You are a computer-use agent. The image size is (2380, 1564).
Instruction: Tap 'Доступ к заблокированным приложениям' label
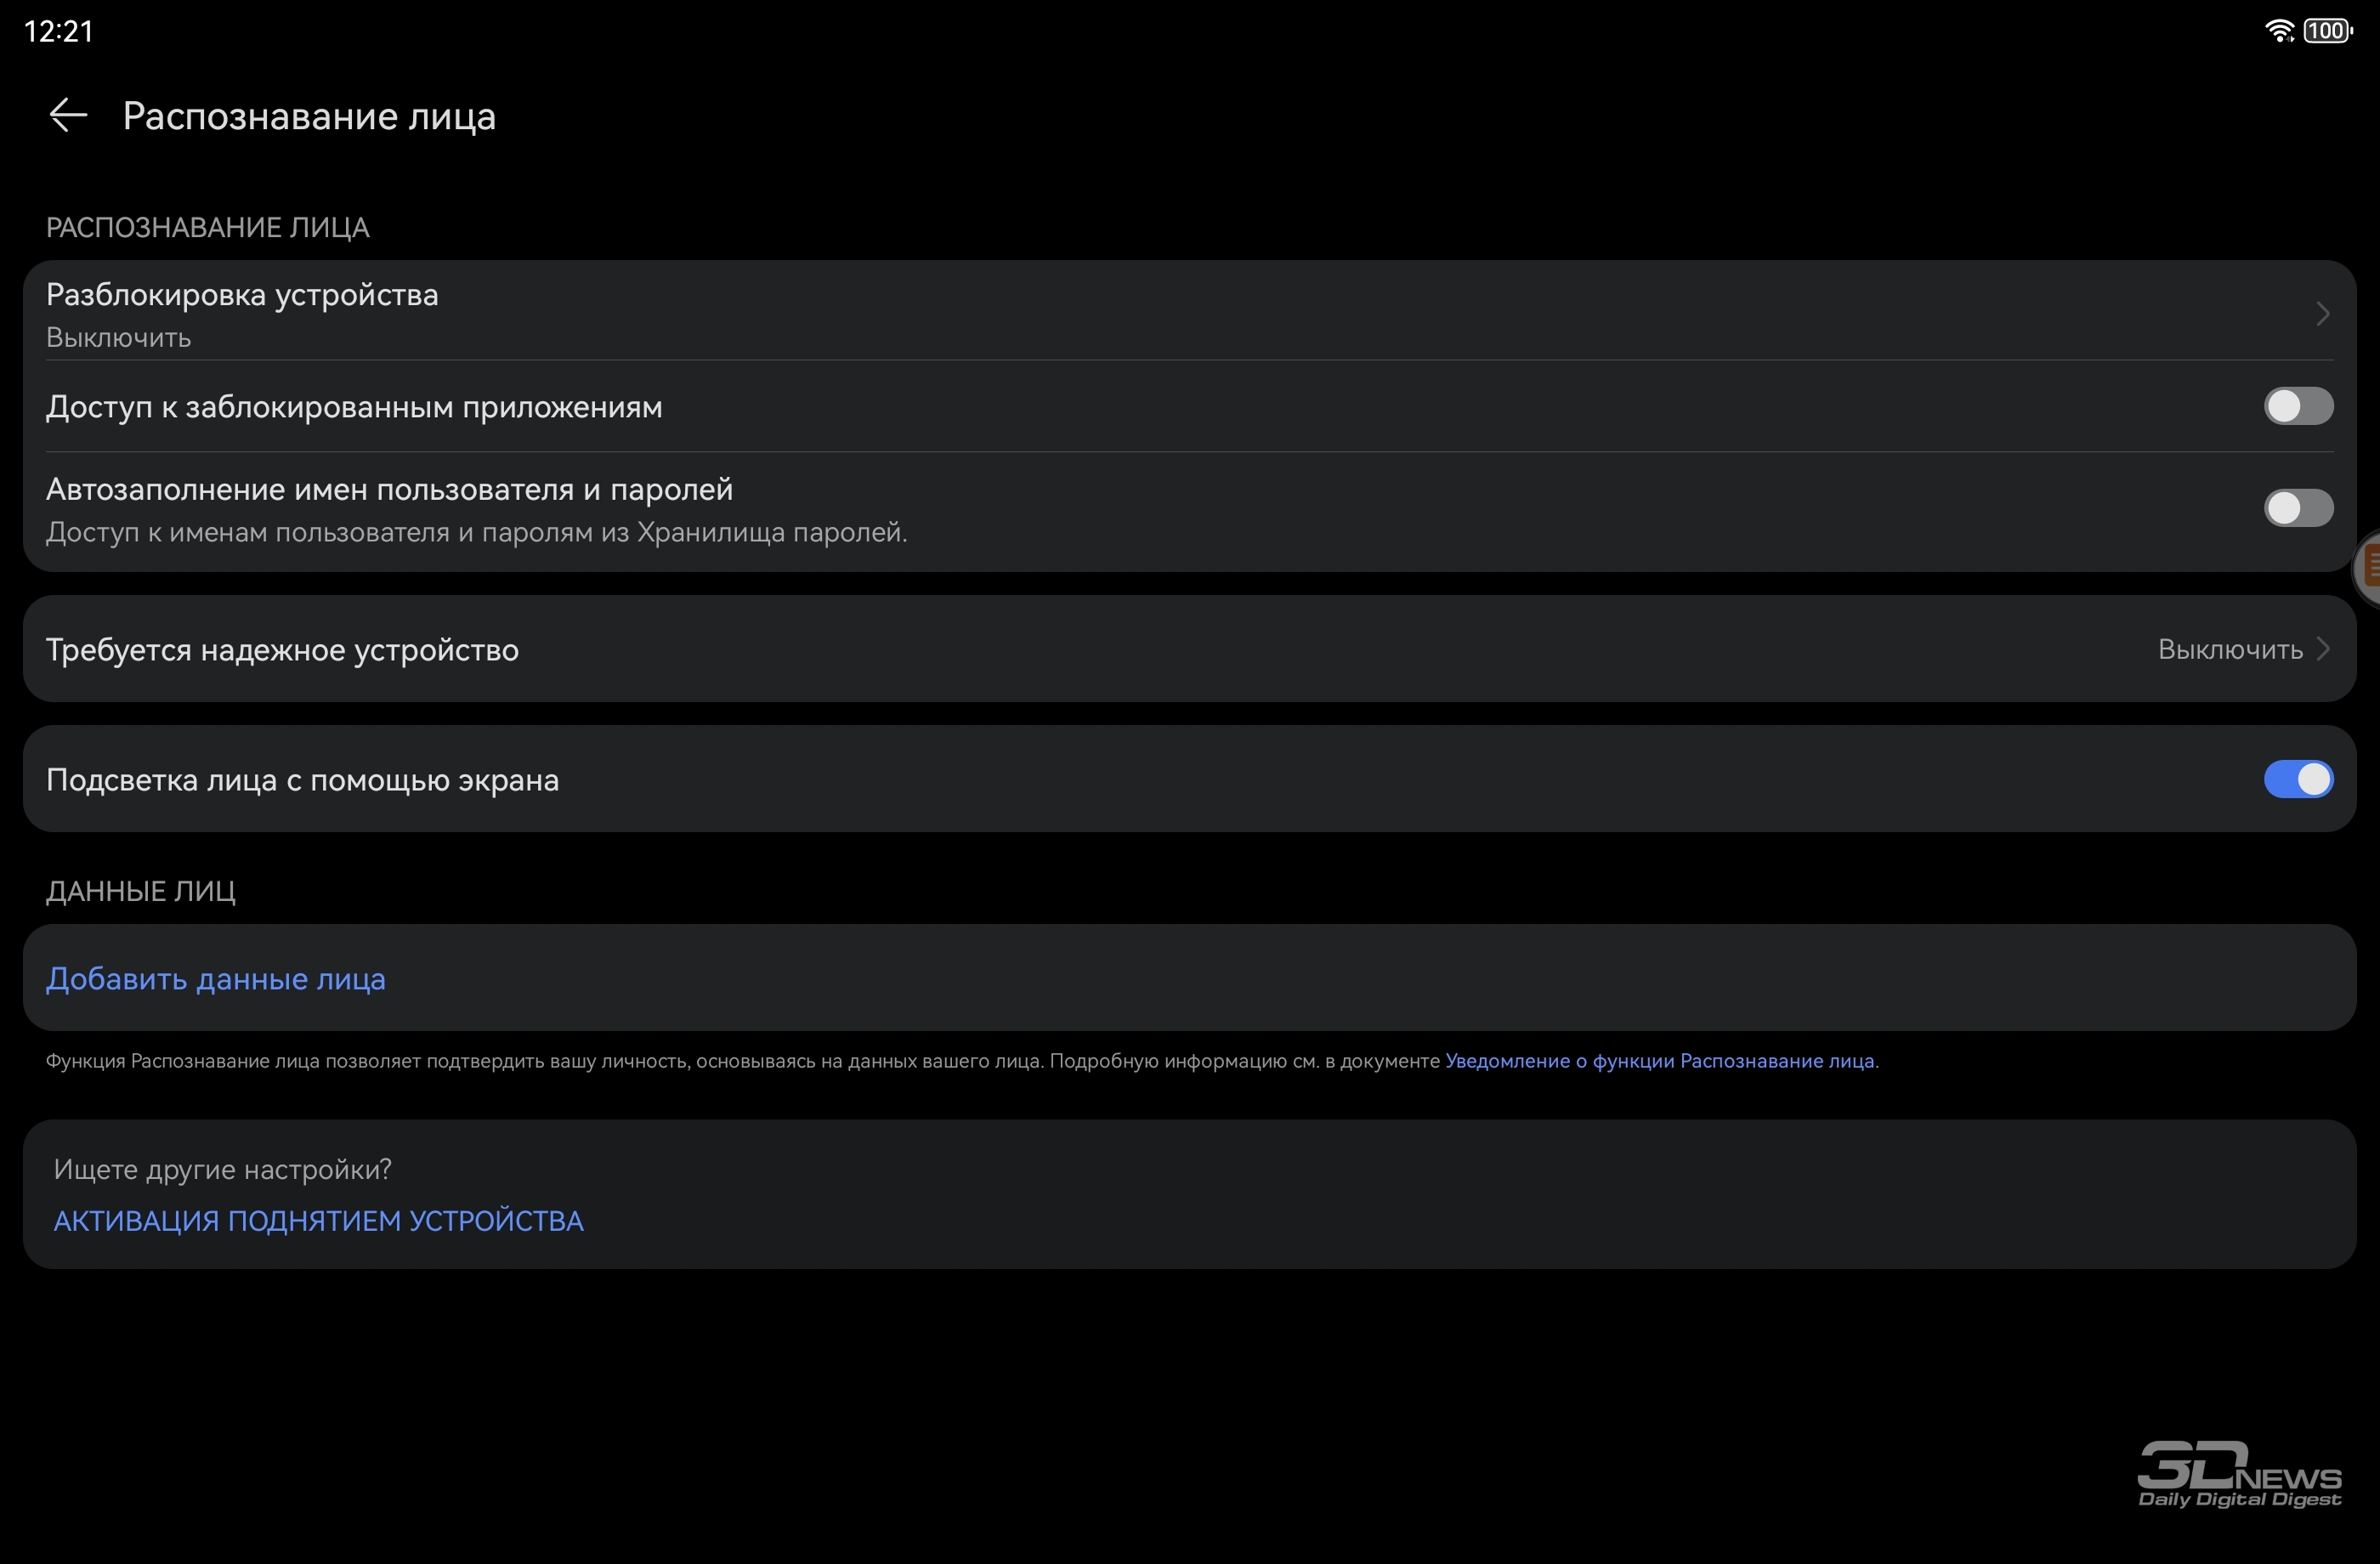click(354, 407)
